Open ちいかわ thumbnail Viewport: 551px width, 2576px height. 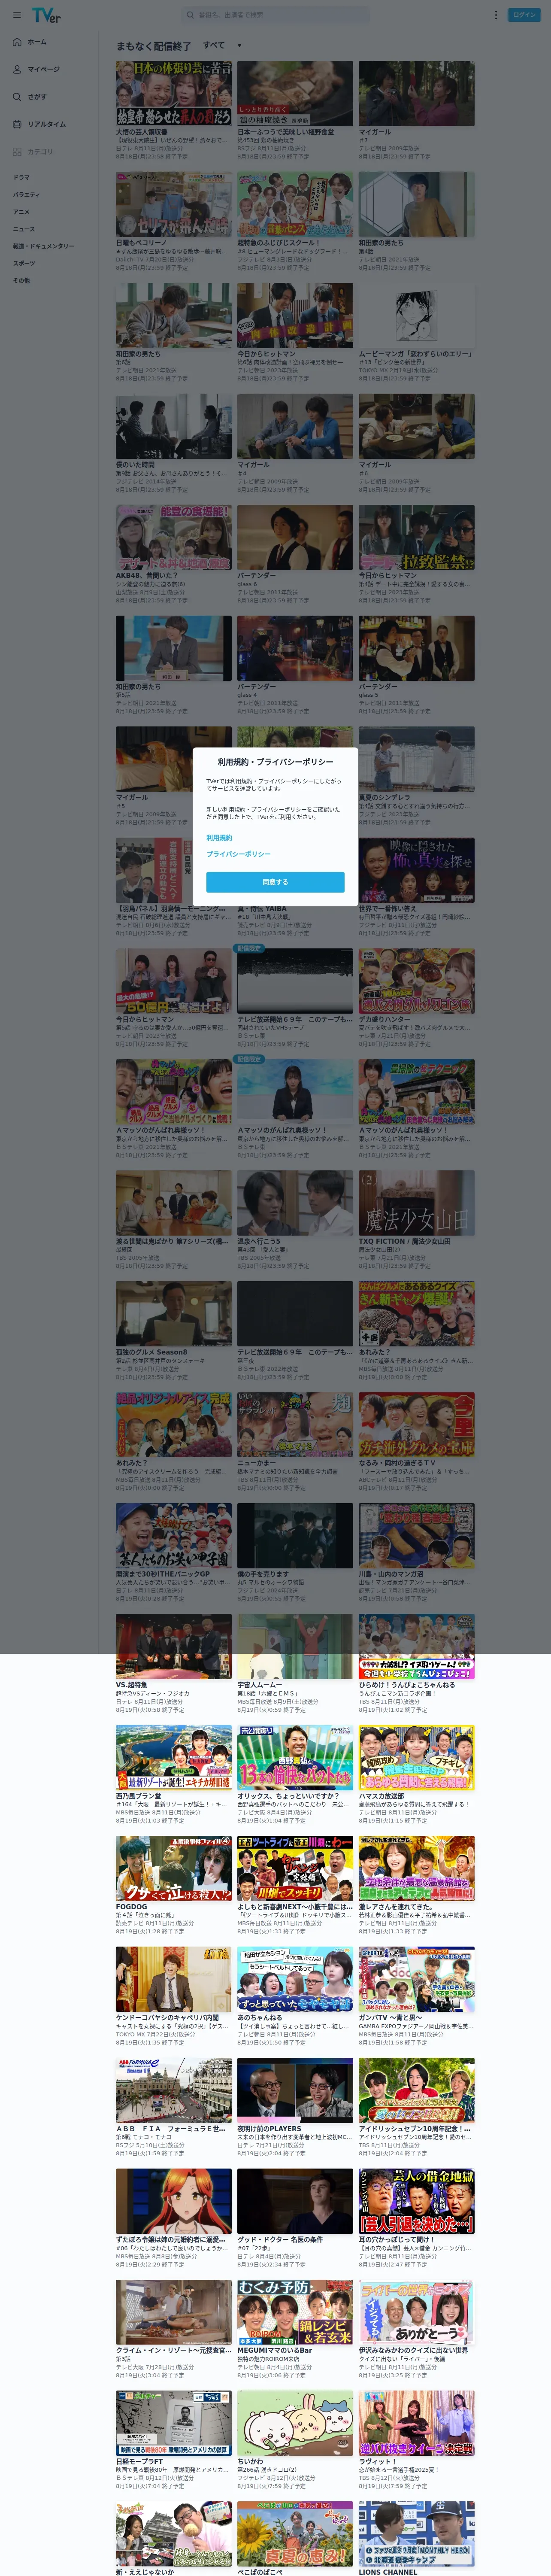coord(295,2424)
